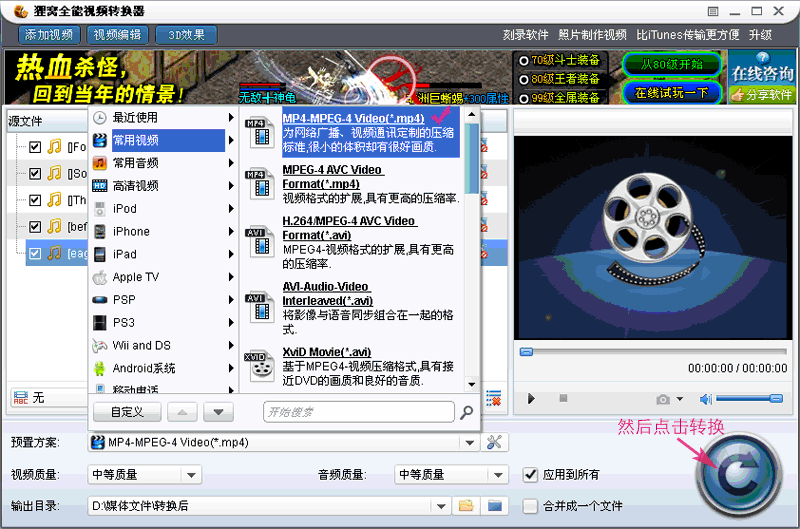Click the Wii and DS gamepad icon

click(x=100, y=345)
